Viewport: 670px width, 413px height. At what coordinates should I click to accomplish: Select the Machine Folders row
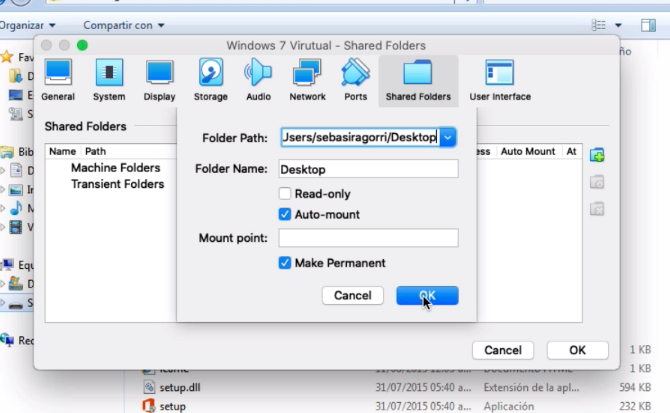point(115,168)
